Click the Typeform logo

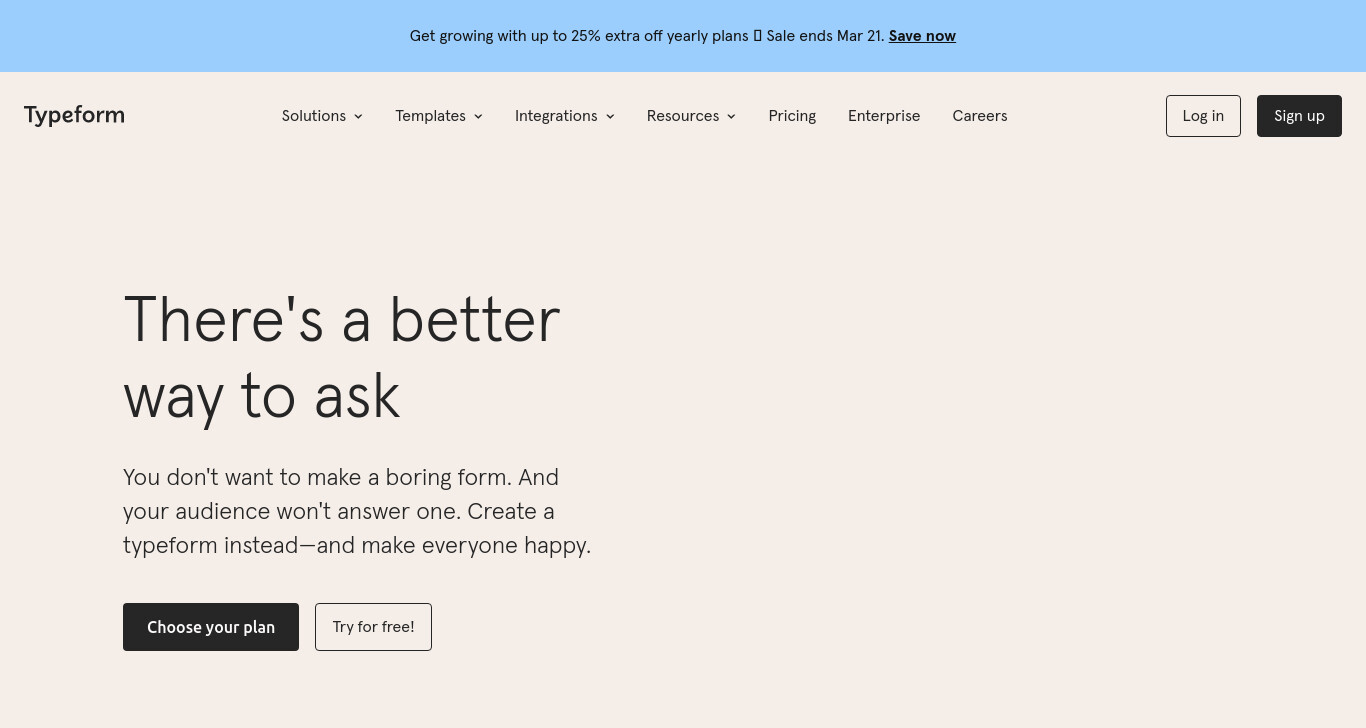[74, 115]
